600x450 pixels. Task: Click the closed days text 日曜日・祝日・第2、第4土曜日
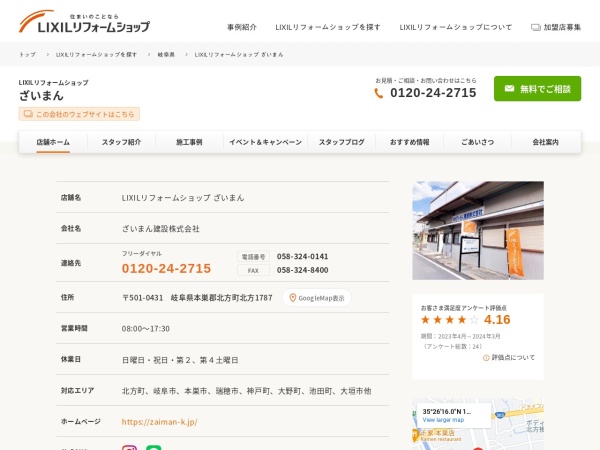tap(180, 360)
